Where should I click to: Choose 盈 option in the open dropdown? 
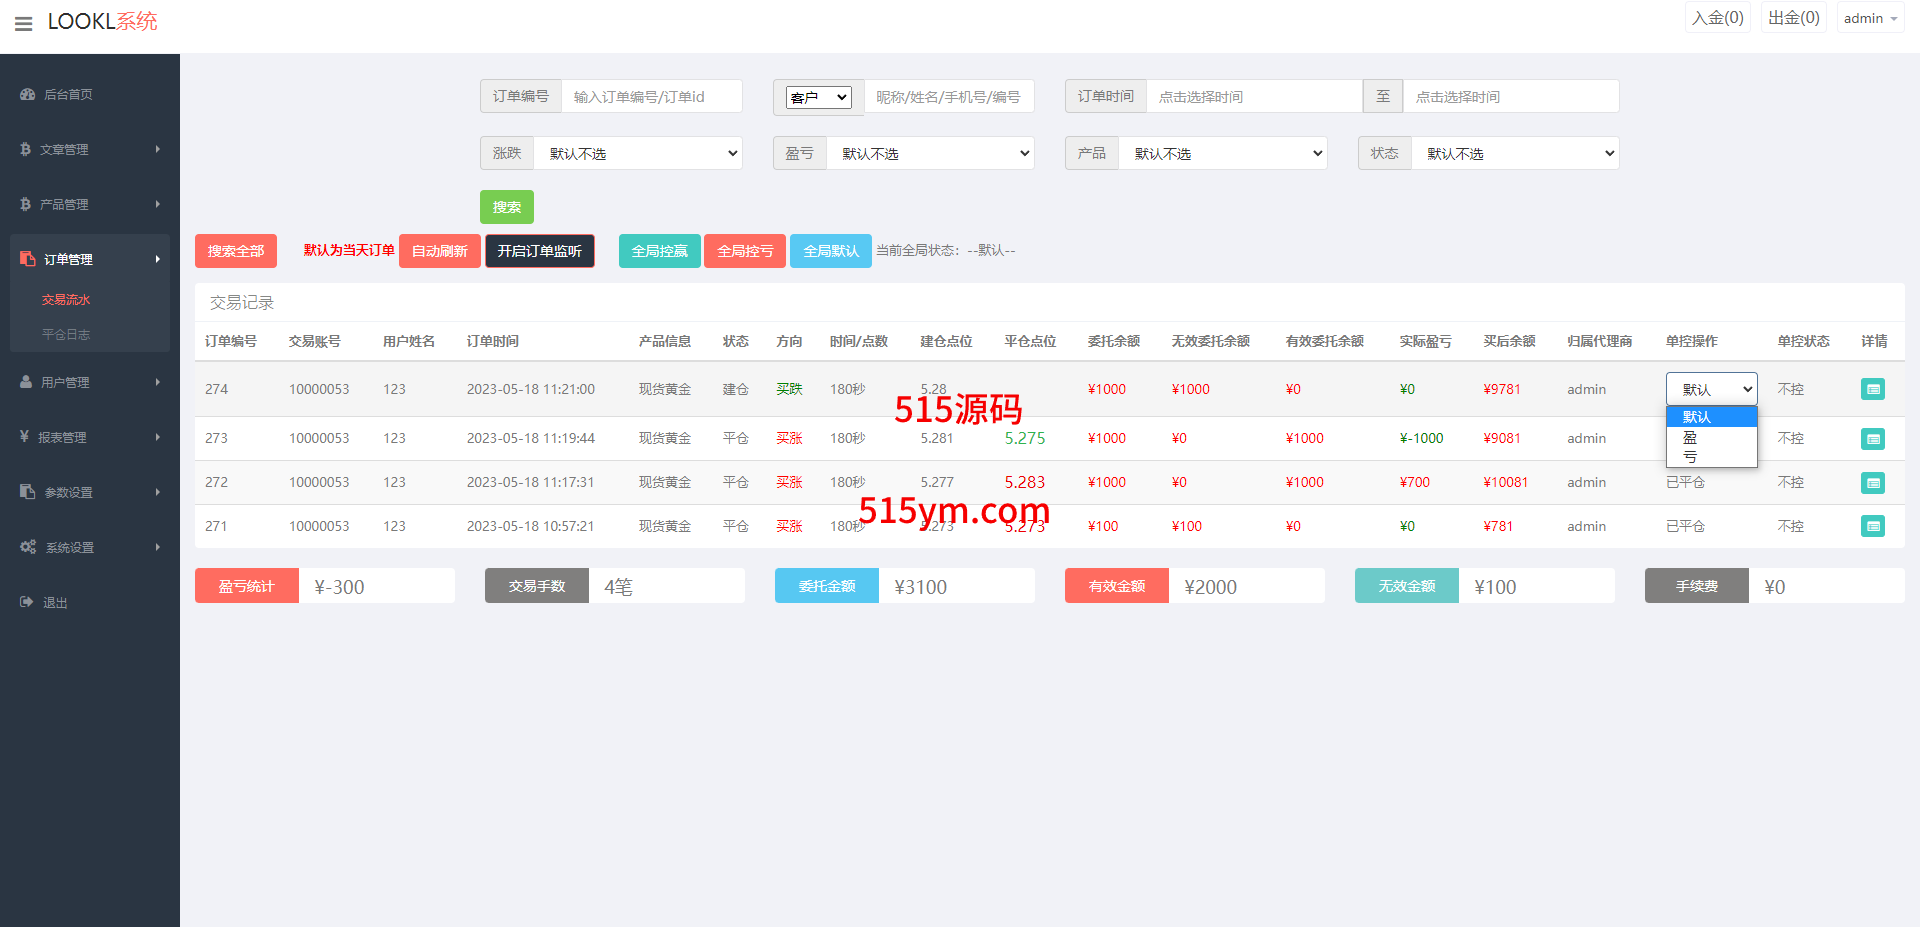tap(1690, 437)
